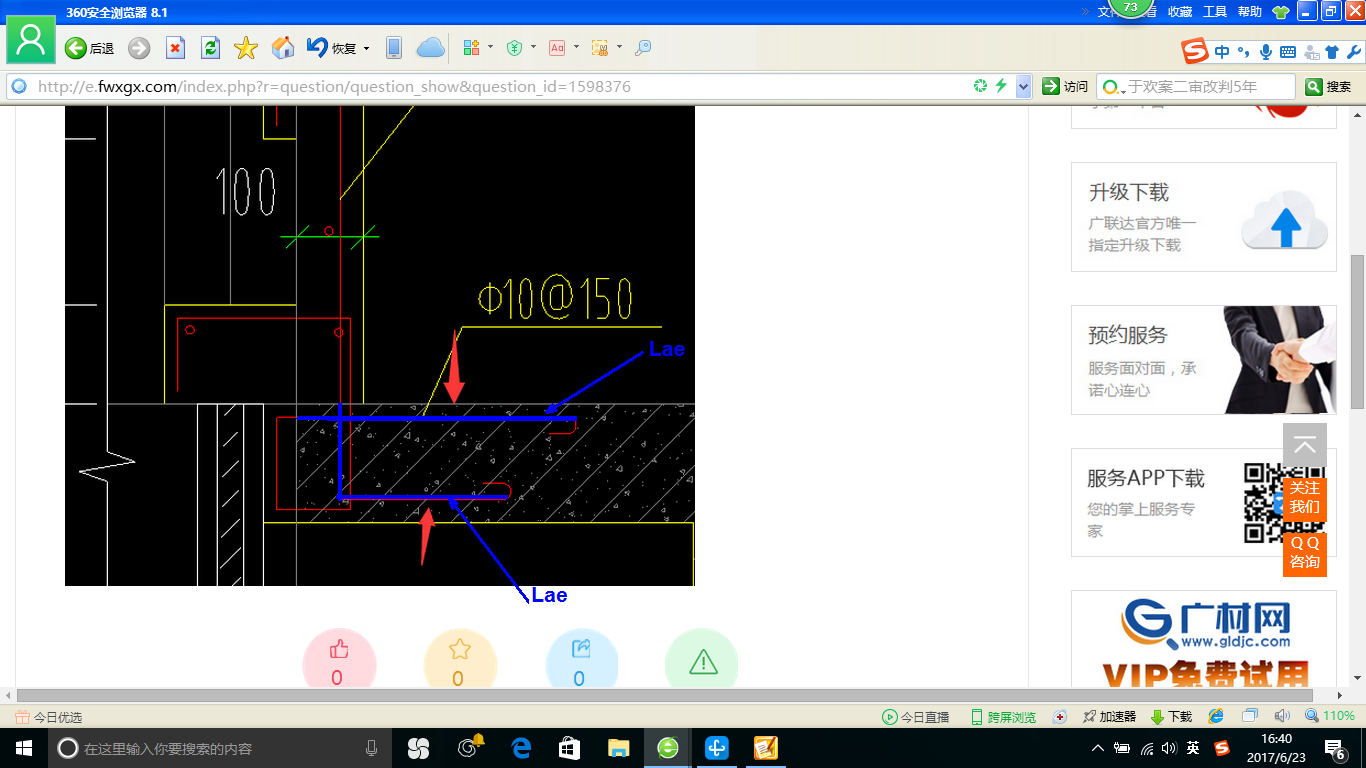Image resolution: width=1366 pixels, height=768 pixels.
Task: Open File Explorer from the taskbar
Action: 619,748
